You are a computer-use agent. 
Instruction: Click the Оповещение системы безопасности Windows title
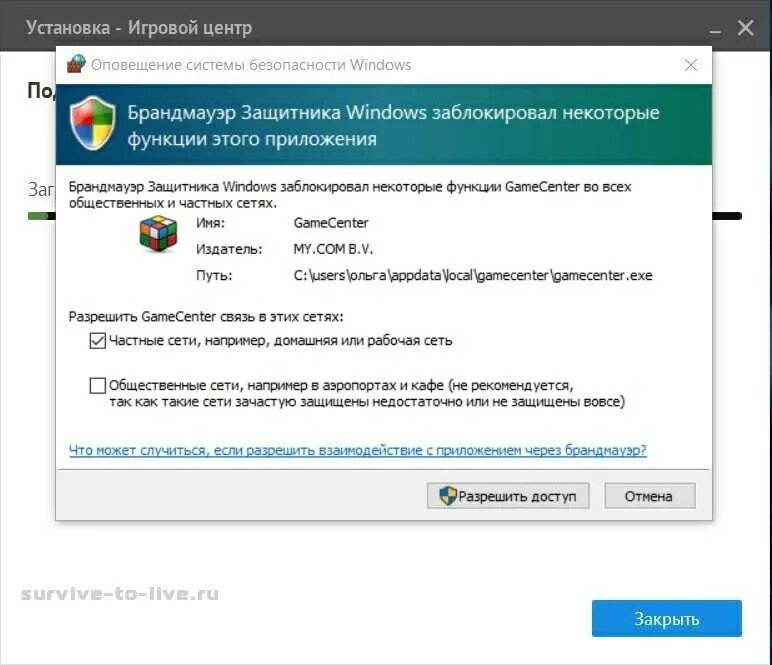pos(251,65)
